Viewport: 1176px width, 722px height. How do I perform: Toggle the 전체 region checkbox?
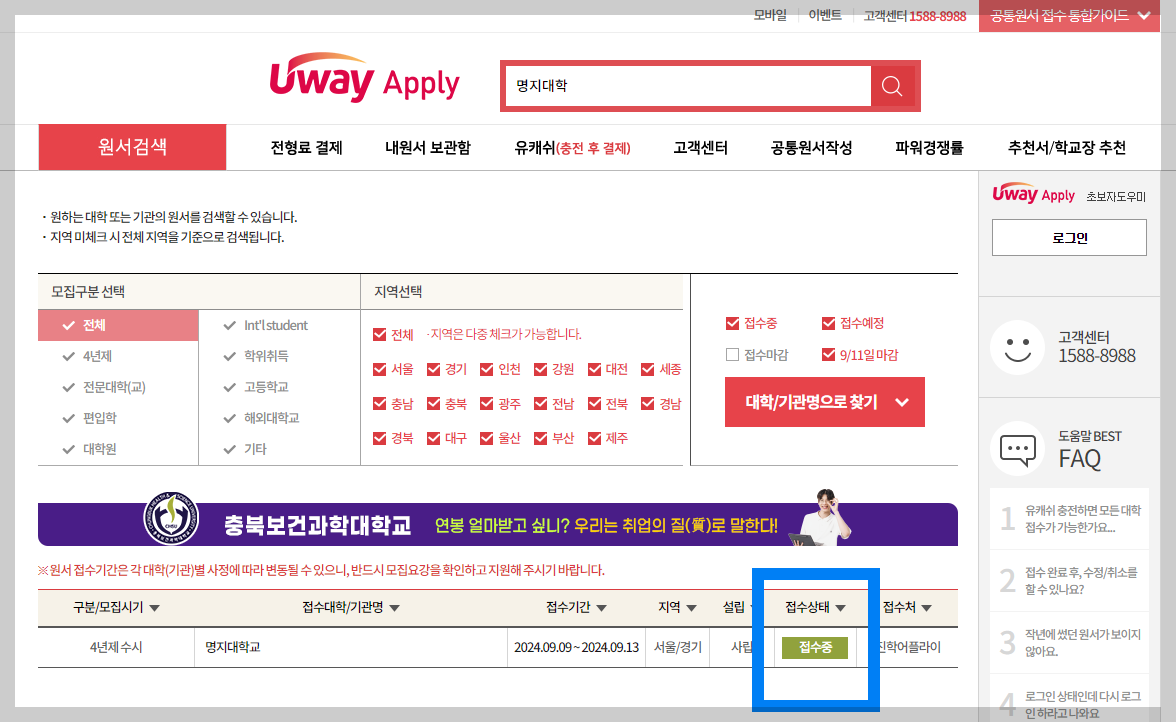pos(380,334)
